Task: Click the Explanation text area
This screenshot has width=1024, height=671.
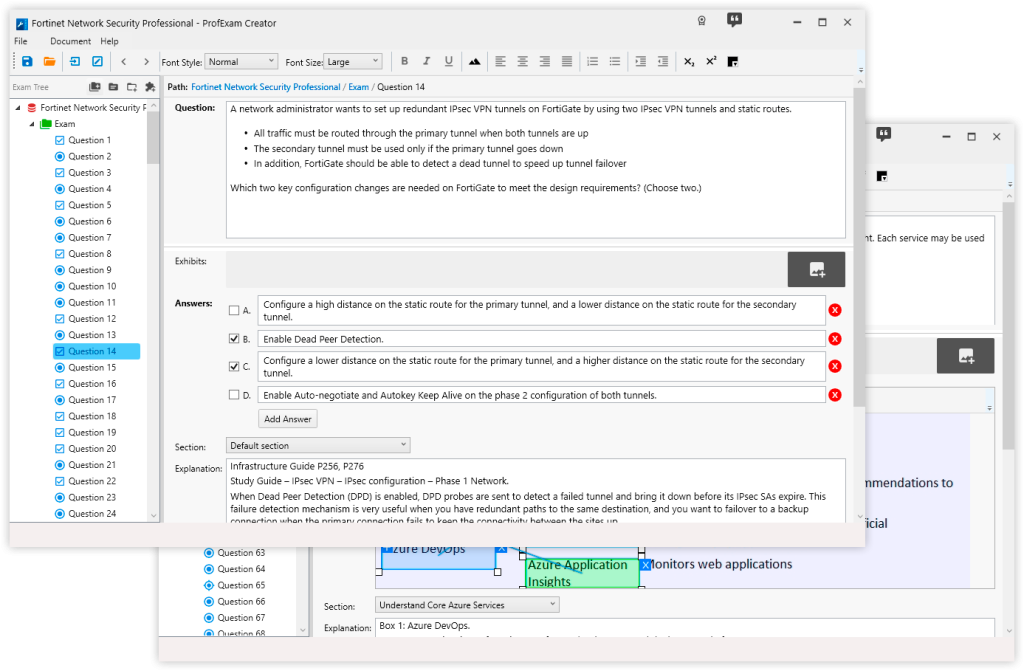Action: pos(536,491)
